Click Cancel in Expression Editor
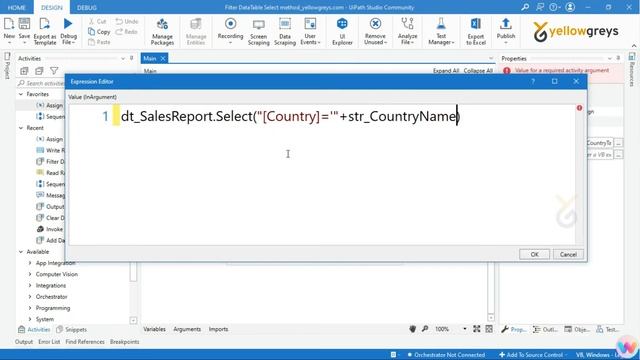 tap(568, 254)
